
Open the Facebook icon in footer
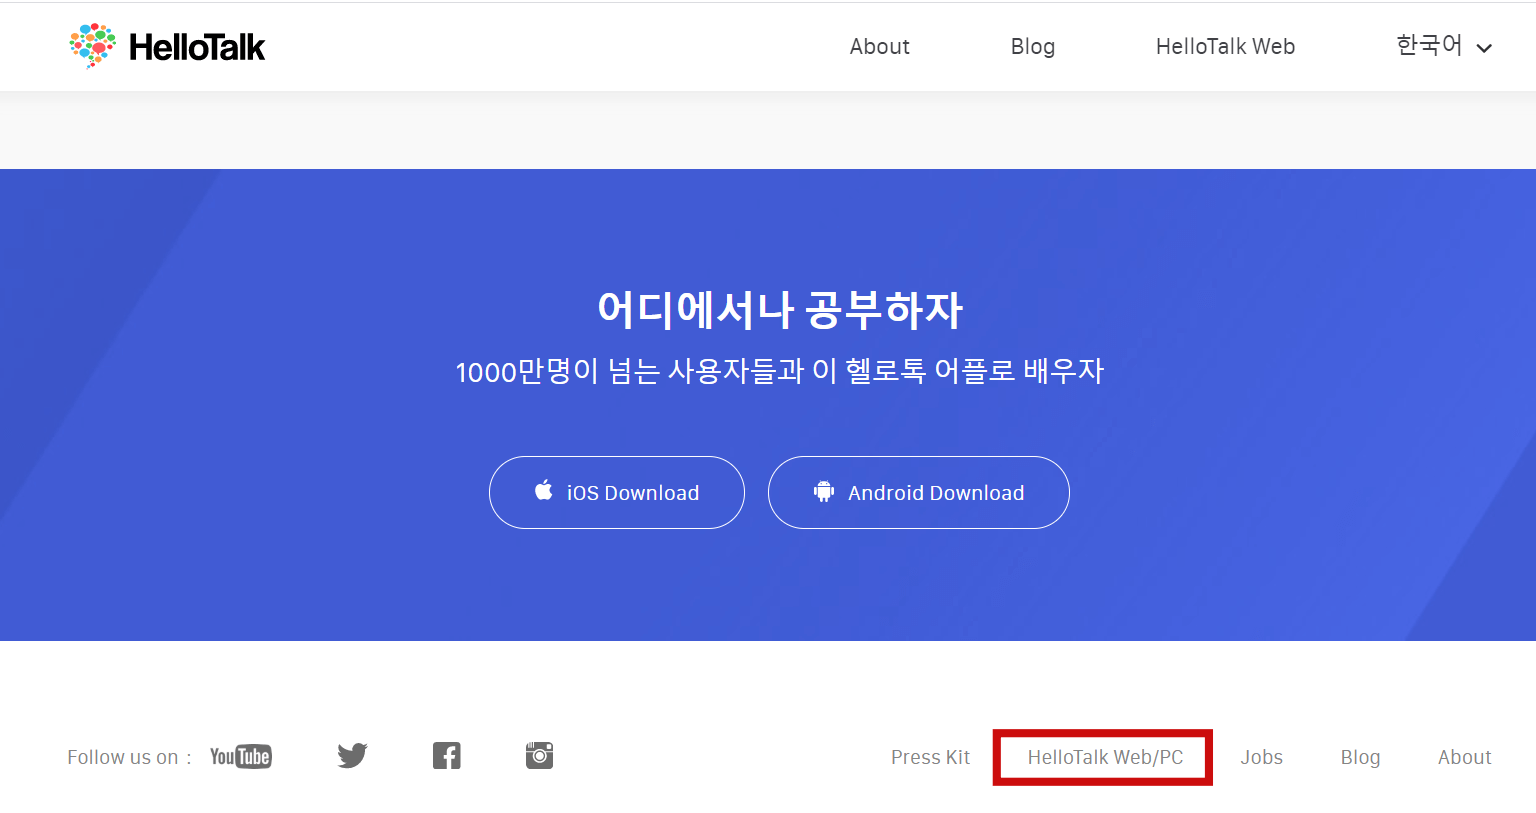447,756
